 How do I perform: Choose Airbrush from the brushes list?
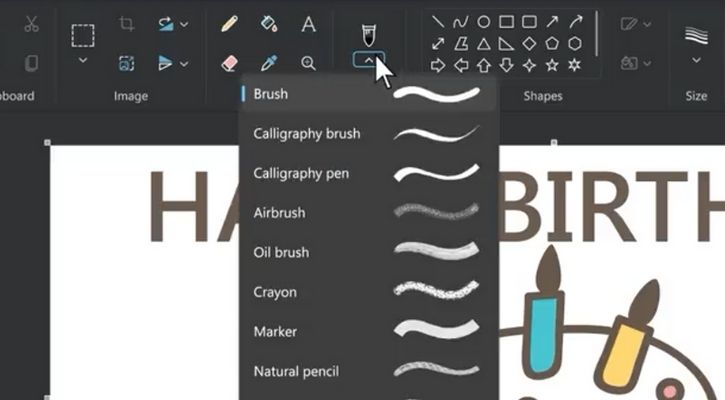pos(369,213)
